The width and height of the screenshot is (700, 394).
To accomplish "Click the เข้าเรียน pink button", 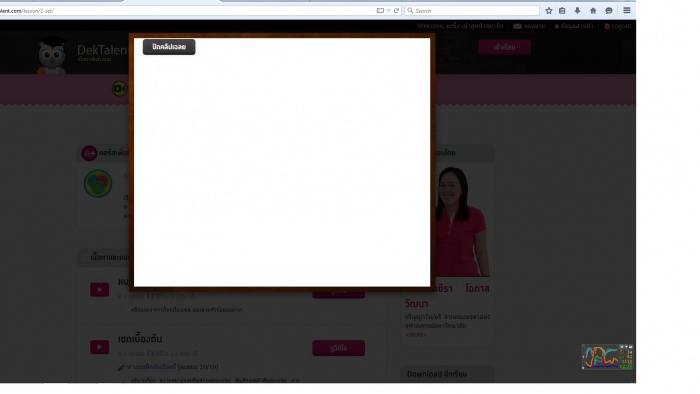I will coord(504,47).
